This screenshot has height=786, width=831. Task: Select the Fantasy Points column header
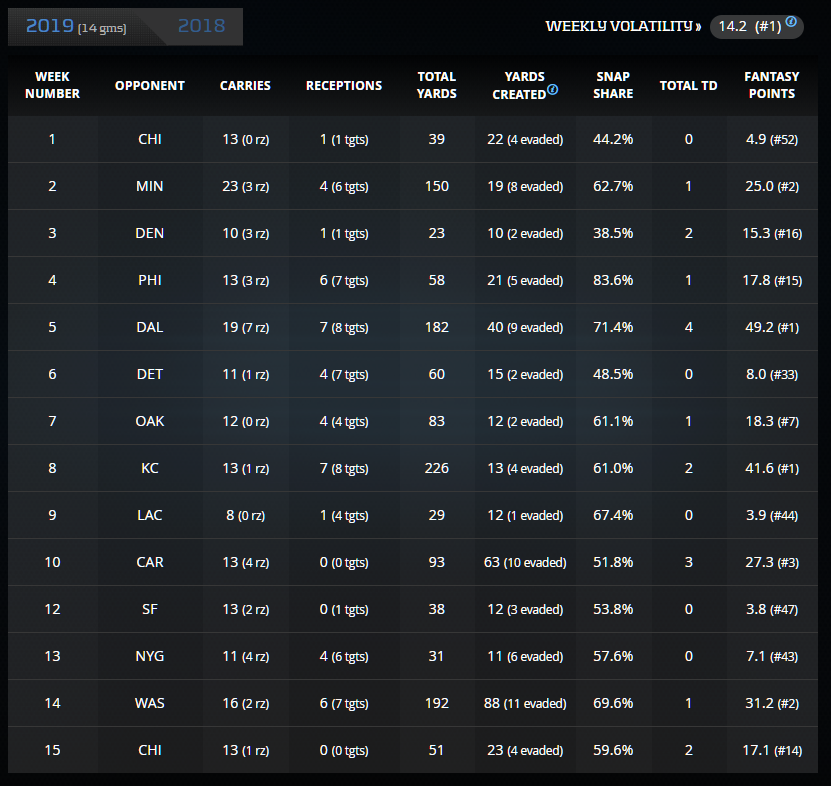click(772, 85)
